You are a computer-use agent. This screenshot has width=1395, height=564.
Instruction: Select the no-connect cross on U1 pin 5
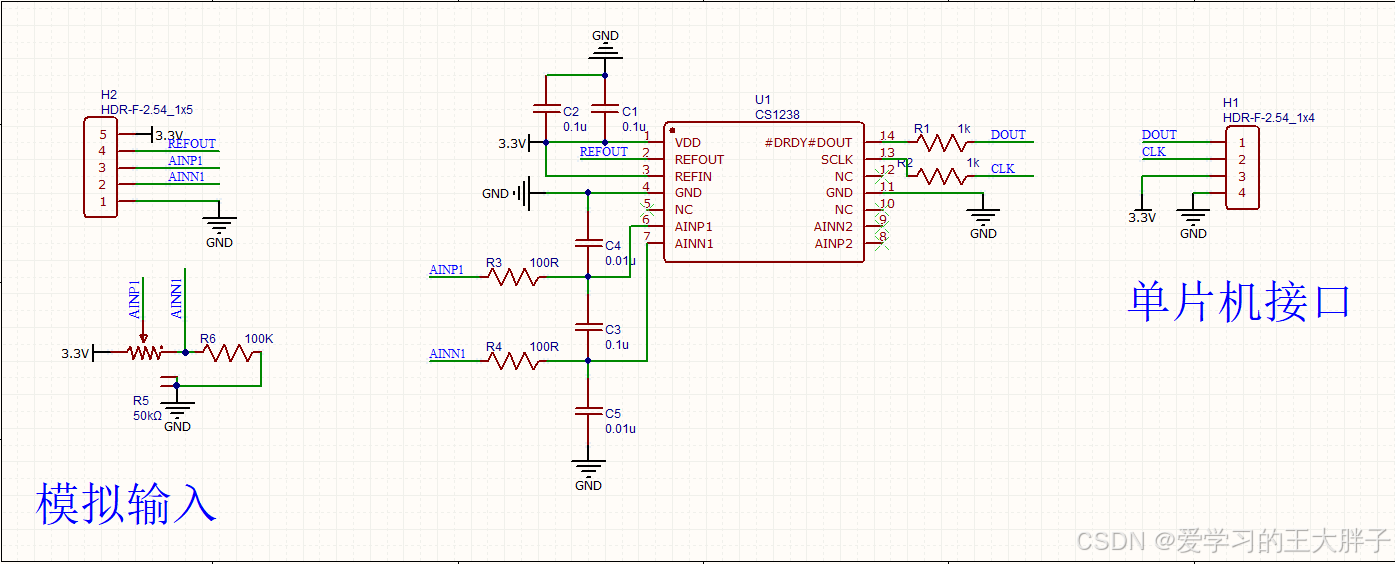click(646, 210)
